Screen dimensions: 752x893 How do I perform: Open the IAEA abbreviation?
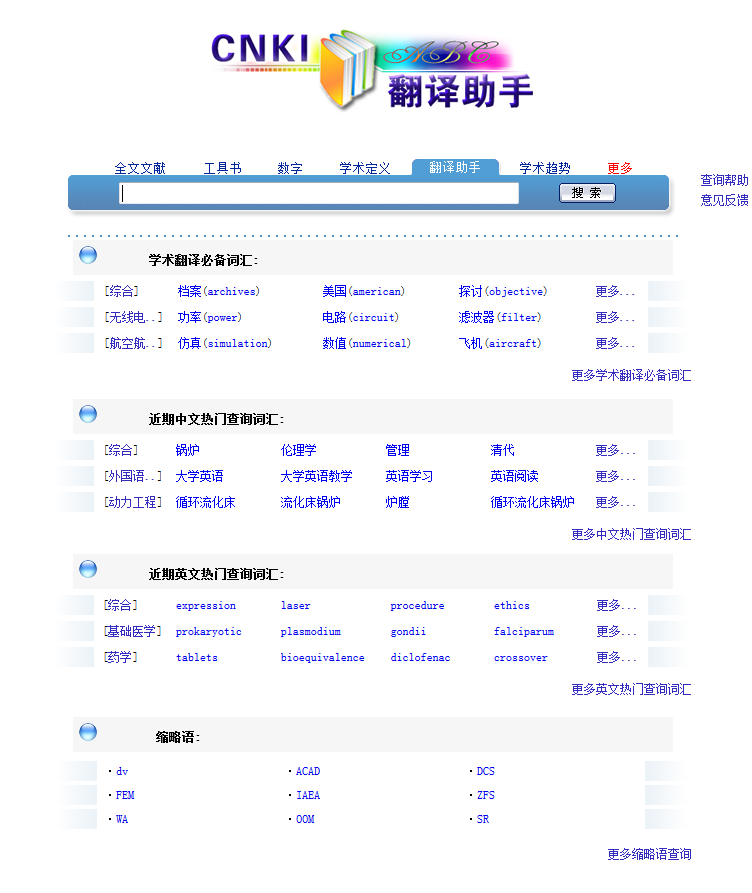(308, 795)
